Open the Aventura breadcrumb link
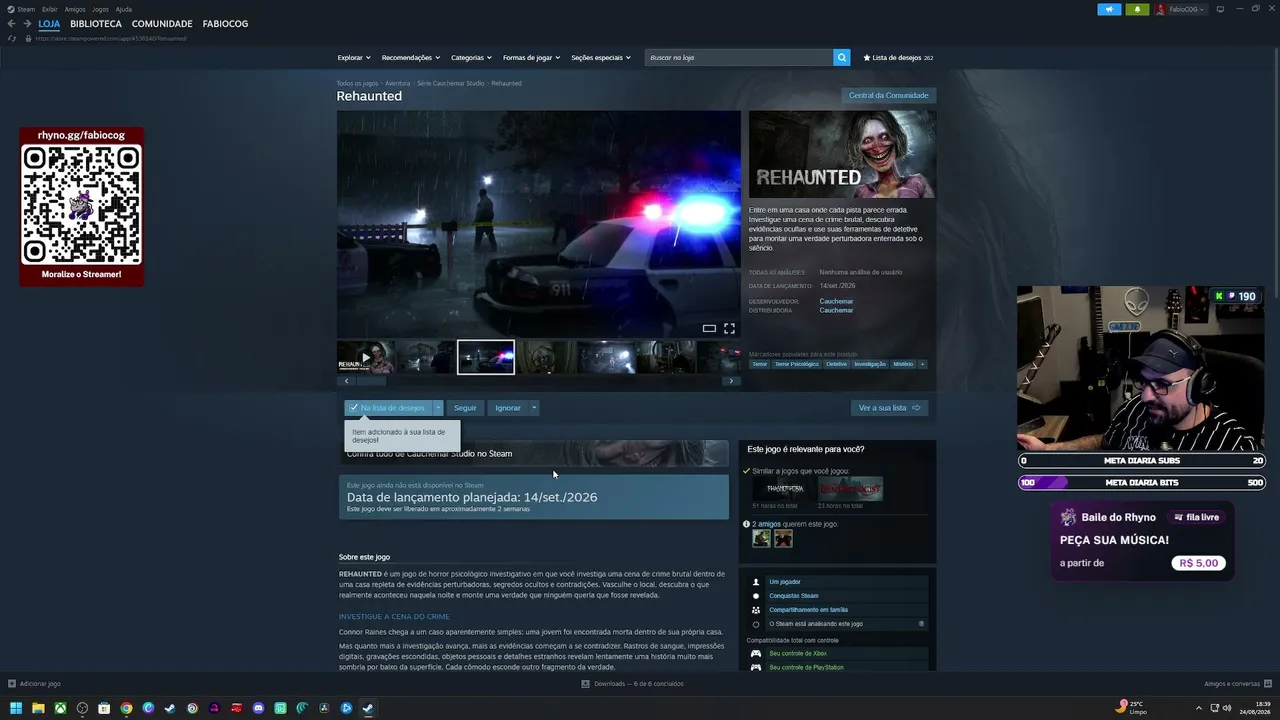This screenshot has width=1280, height=720. tap(397, 83)
